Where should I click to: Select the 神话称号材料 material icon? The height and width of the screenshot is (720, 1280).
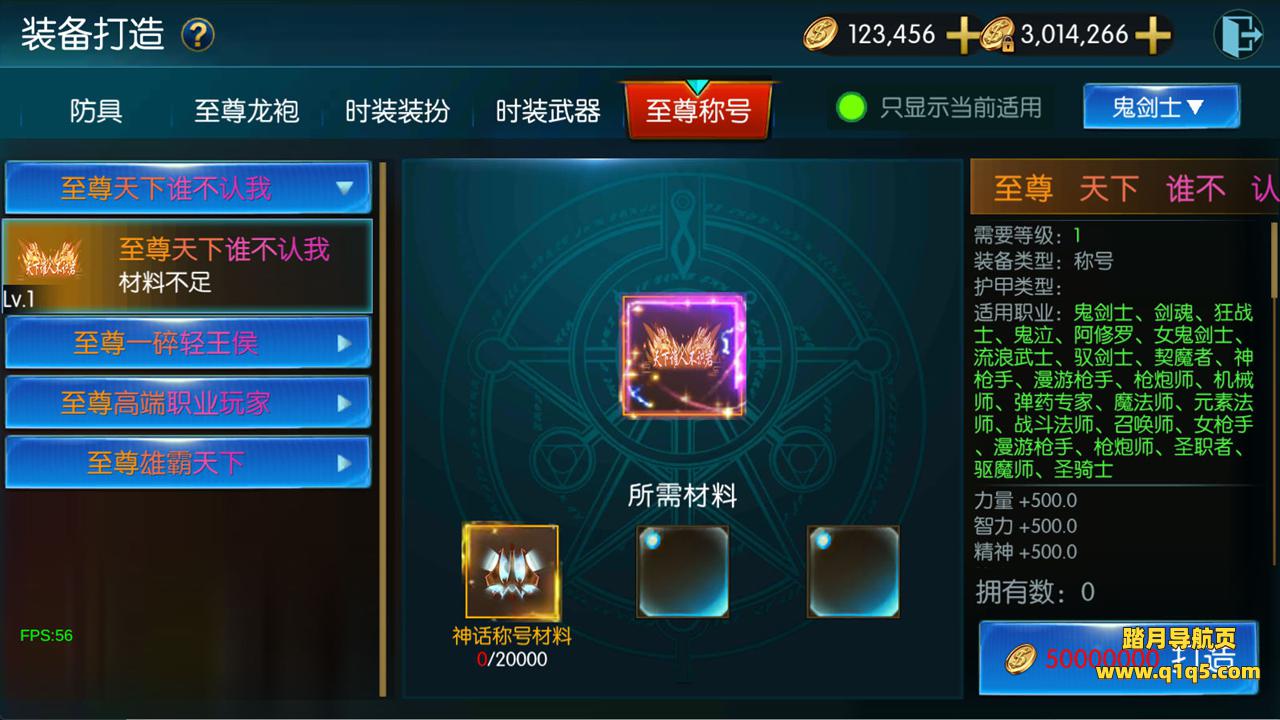point(511,573)
